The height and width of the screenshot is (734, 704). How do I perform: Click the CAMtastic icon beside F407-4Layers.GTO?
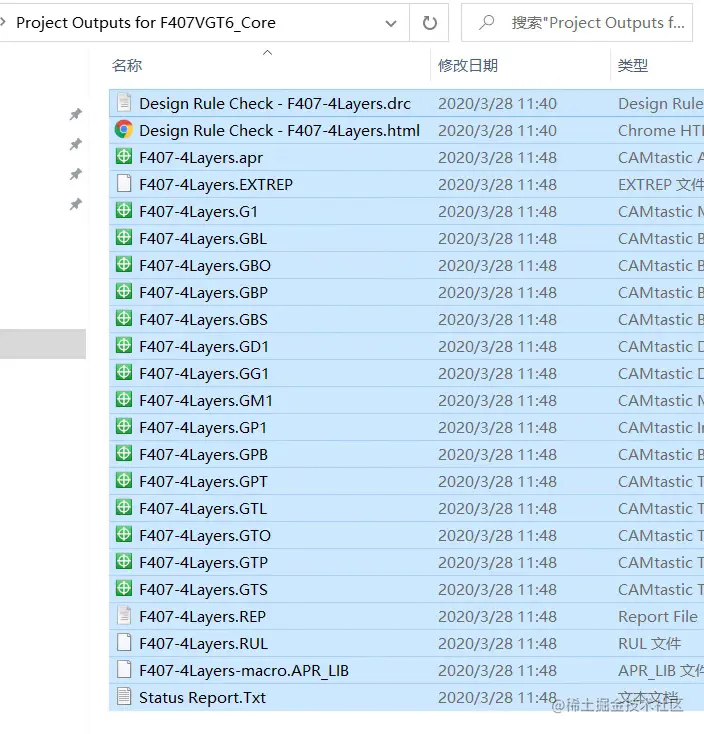click(124, 534)
